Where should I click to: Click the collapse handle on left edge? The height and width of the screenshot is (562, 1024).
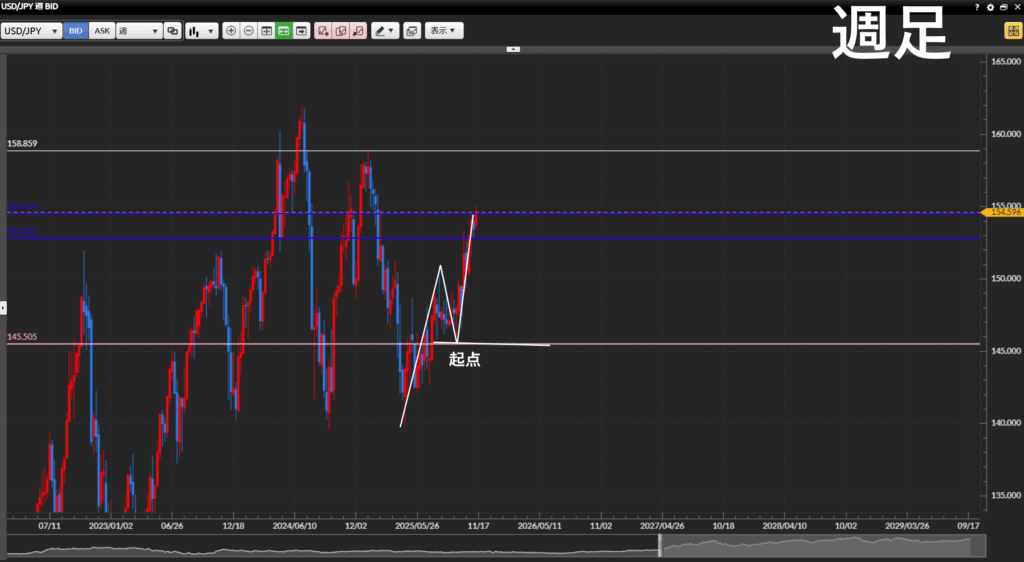click(4, 307)
